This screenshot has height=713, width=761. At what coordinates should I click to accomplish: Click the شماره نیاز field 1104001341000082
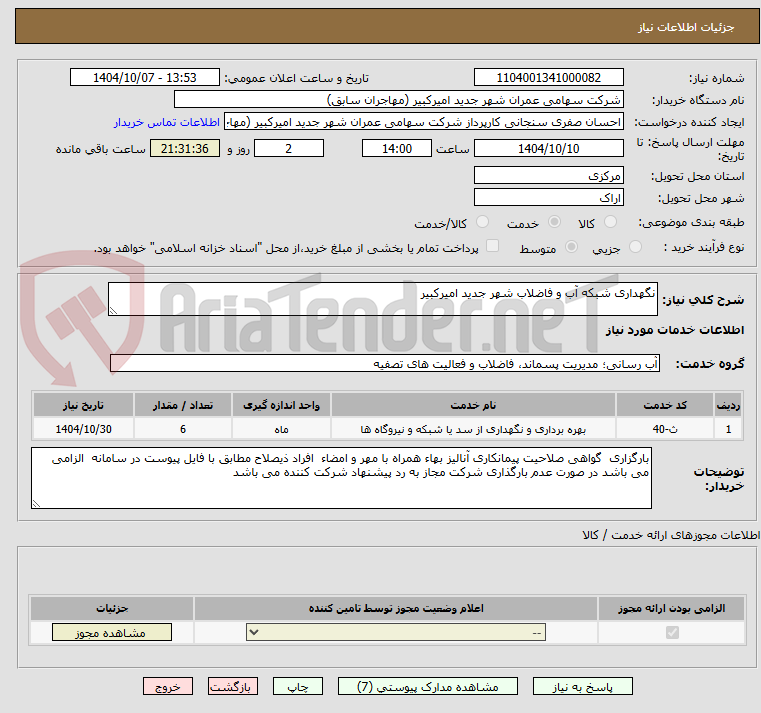click(x=548, y=78)
